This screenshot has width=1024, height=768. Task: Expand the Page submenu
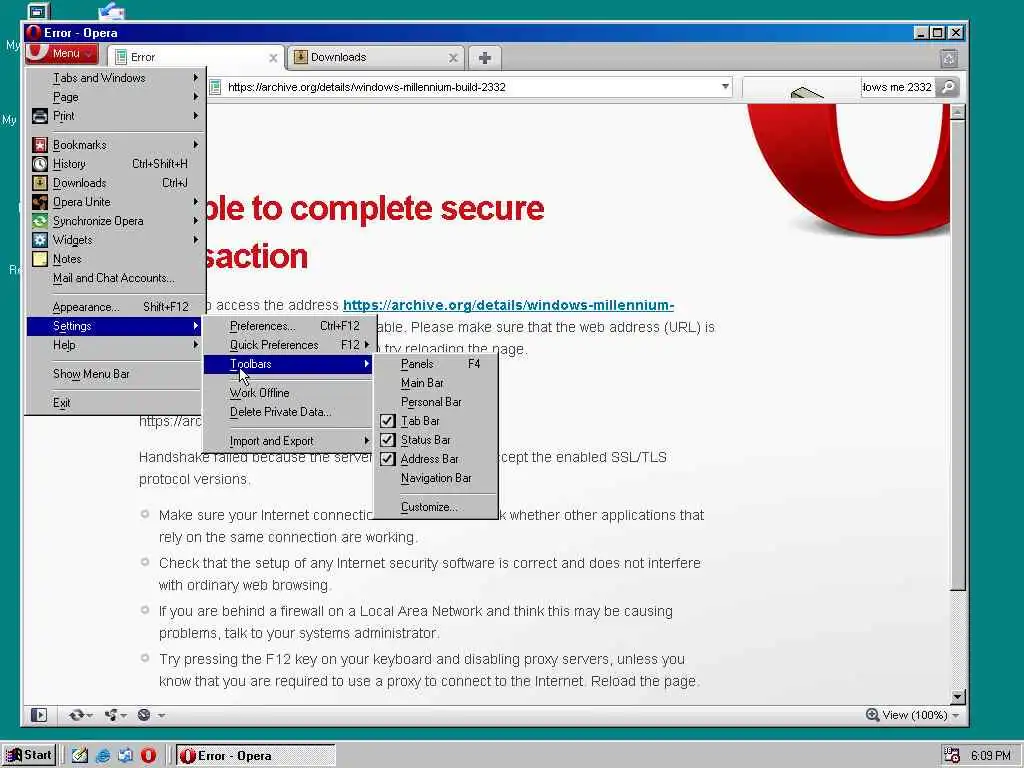coord(114,97)
